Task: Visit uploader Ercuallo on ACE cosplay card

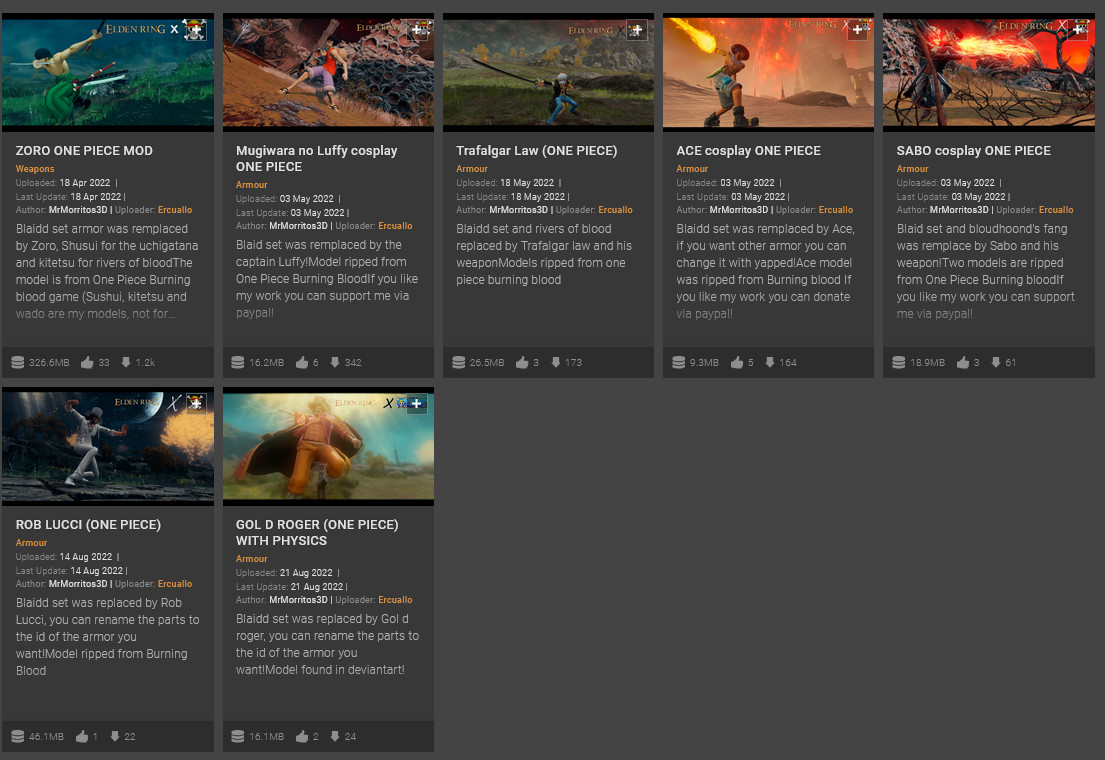Action: pos(836,210)
